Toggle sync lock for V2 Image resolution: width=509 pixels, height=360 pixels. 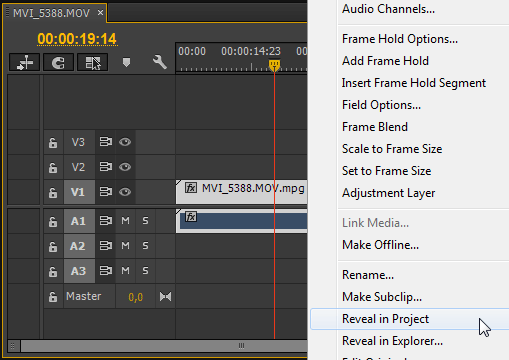click(x=106, y=167)
